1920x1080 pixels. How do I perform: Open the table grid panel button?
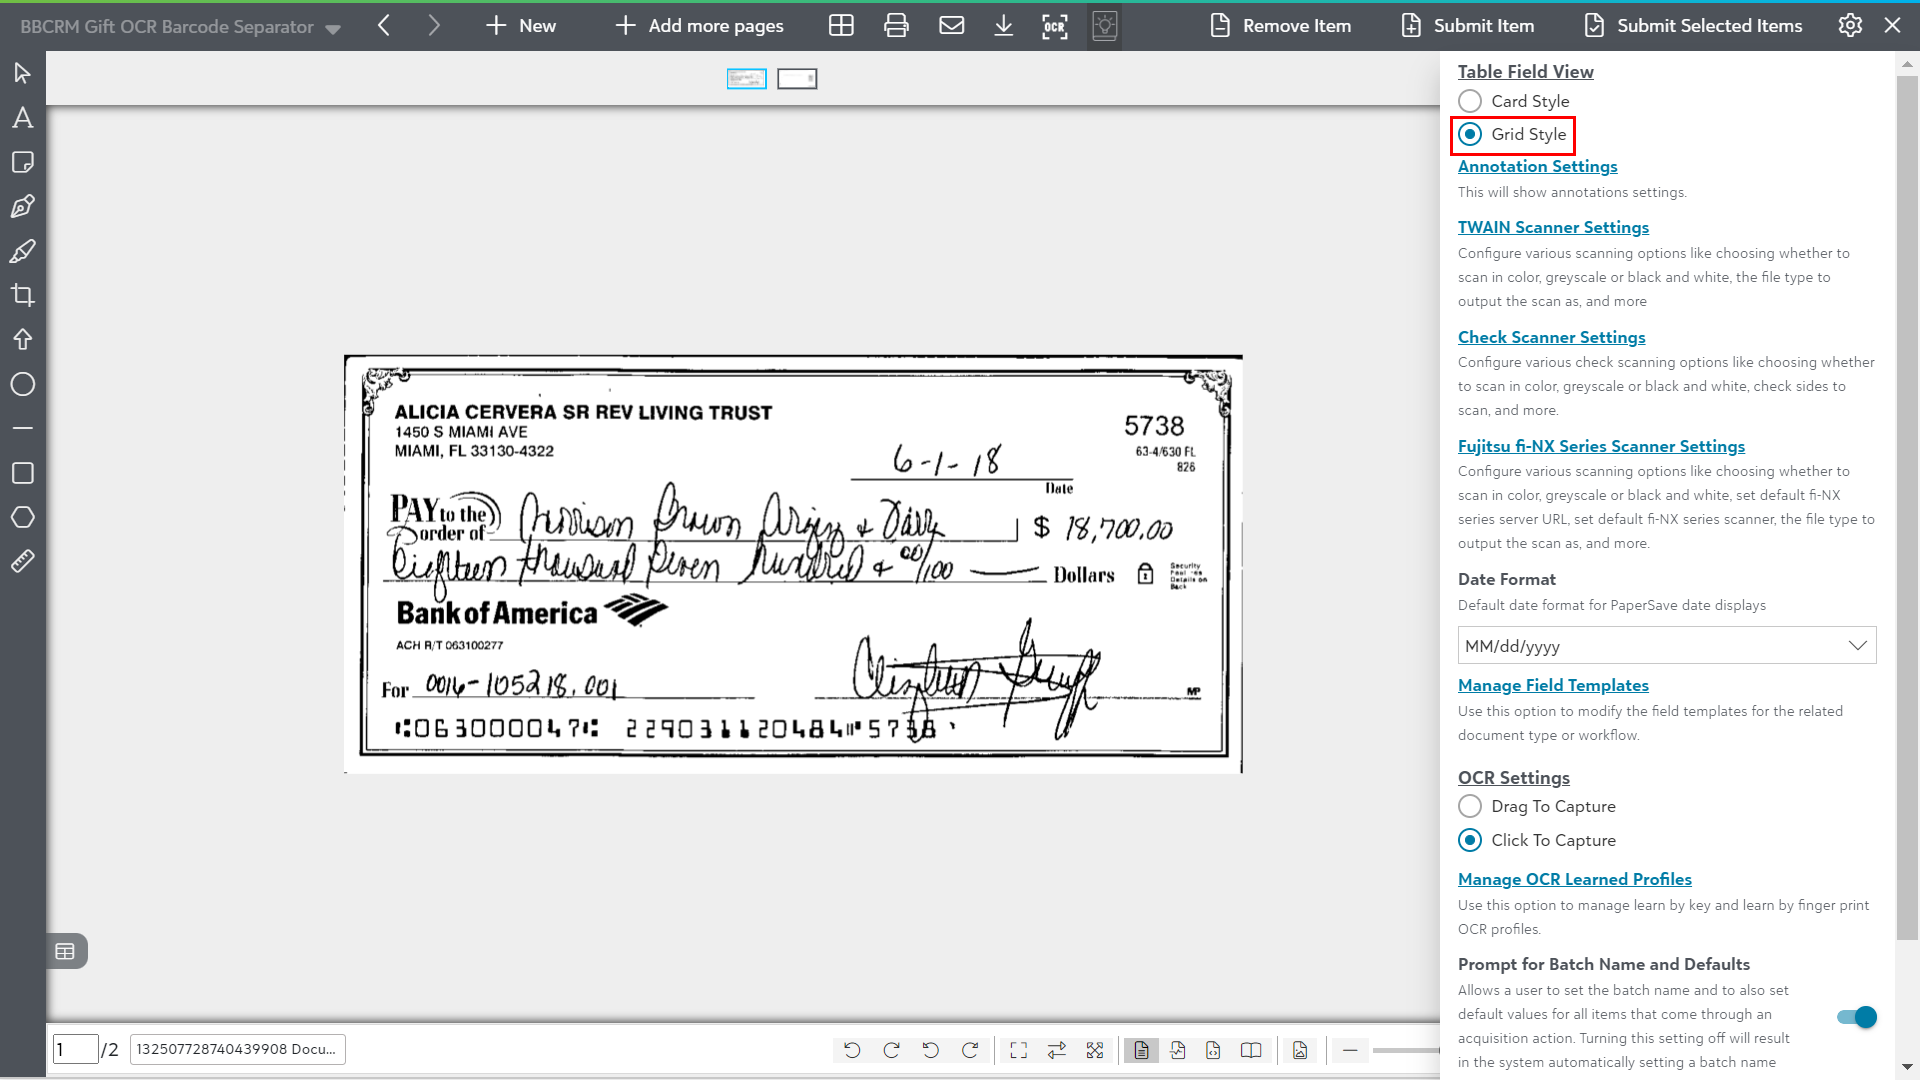(x=65, y=951)
